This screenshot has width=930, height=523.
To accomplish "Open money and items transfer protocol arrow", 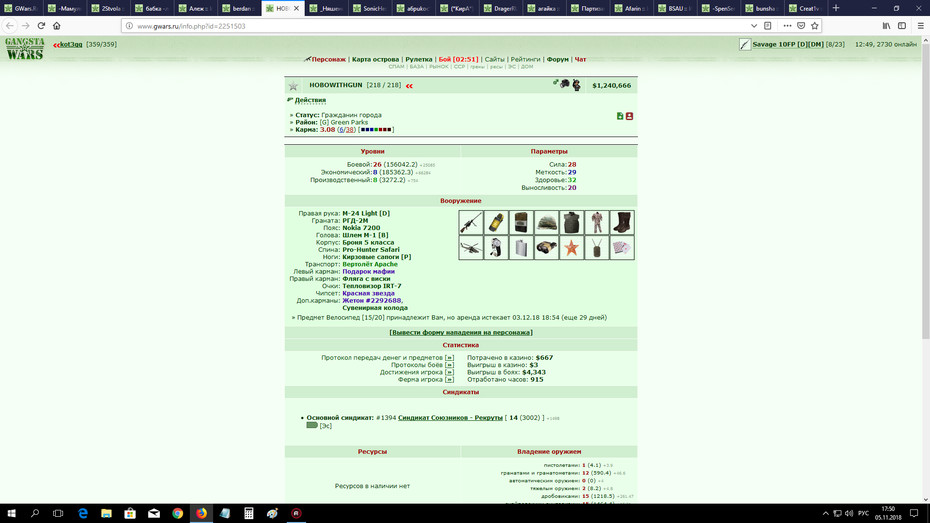I will [449, 358].
